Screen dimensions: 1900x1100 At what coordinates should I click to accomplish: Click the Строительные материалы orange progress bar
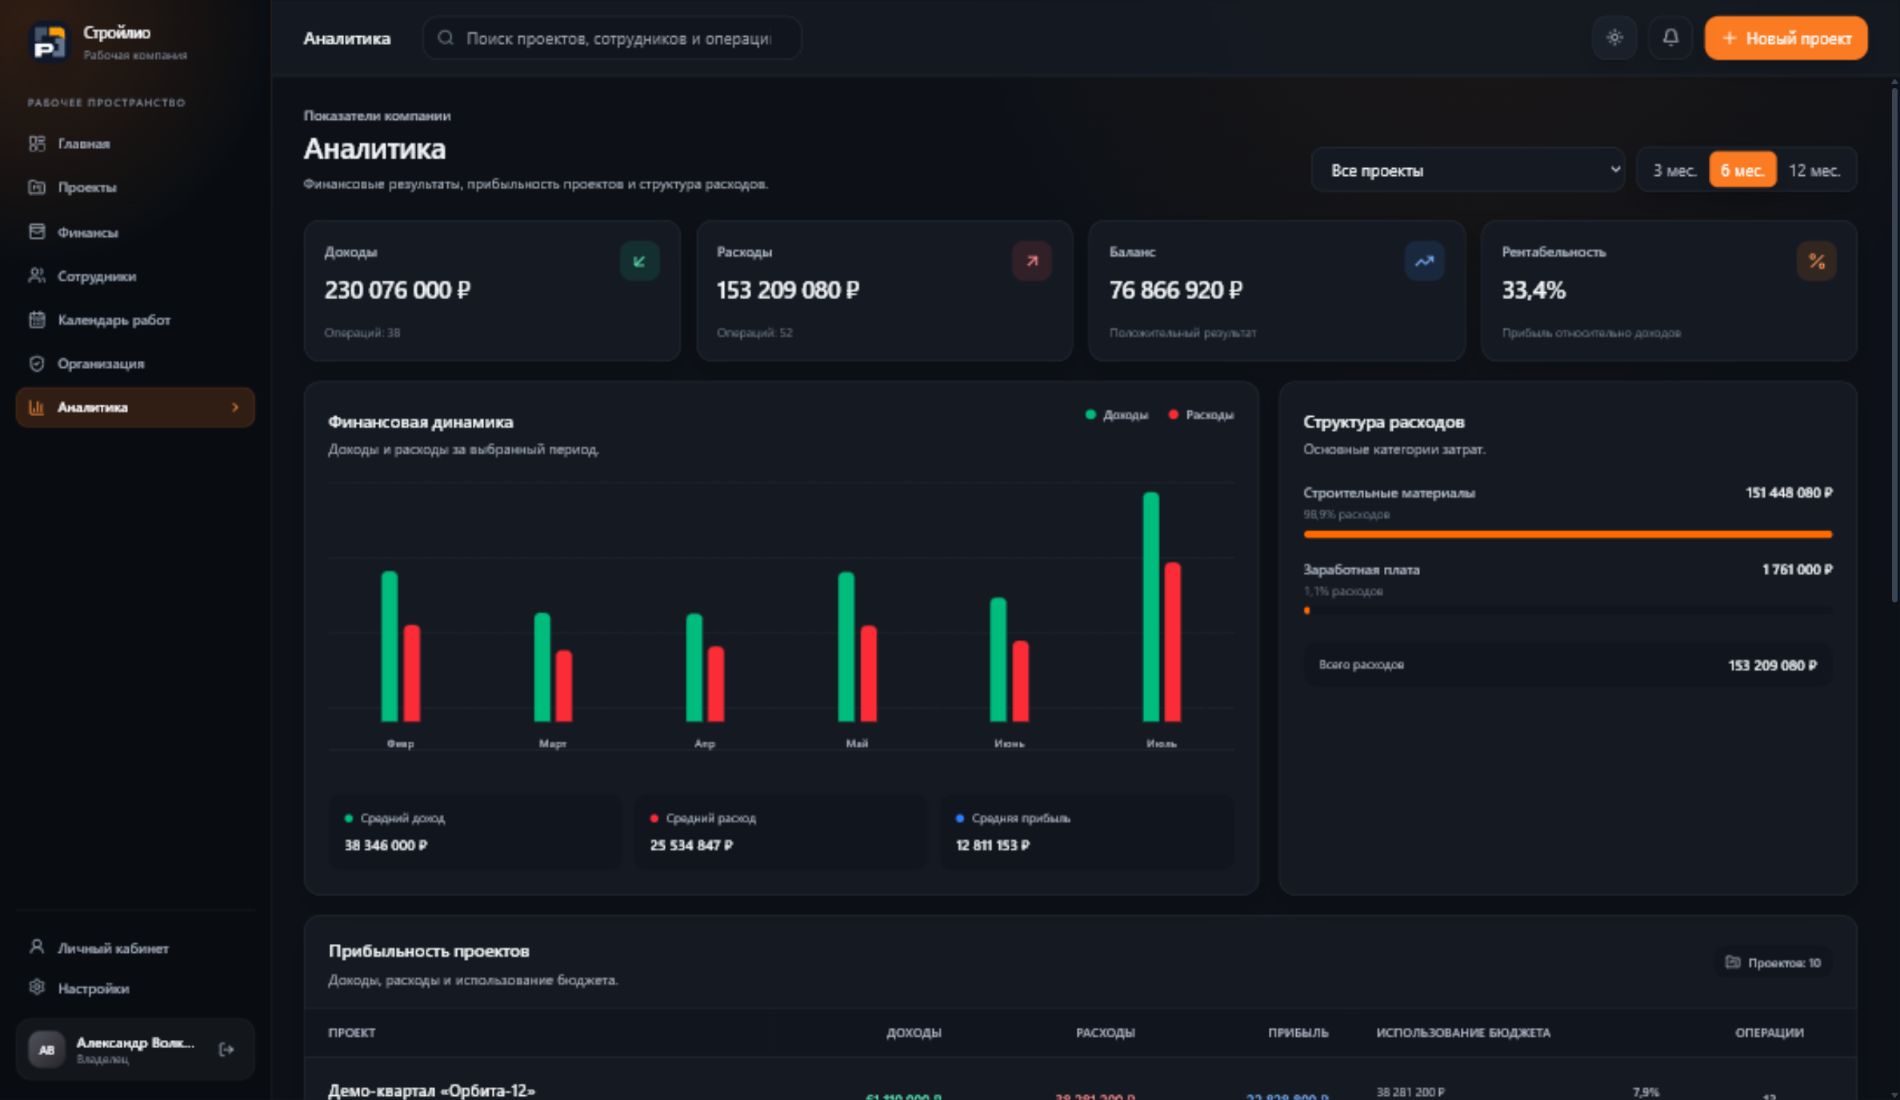click(1567, 534)
